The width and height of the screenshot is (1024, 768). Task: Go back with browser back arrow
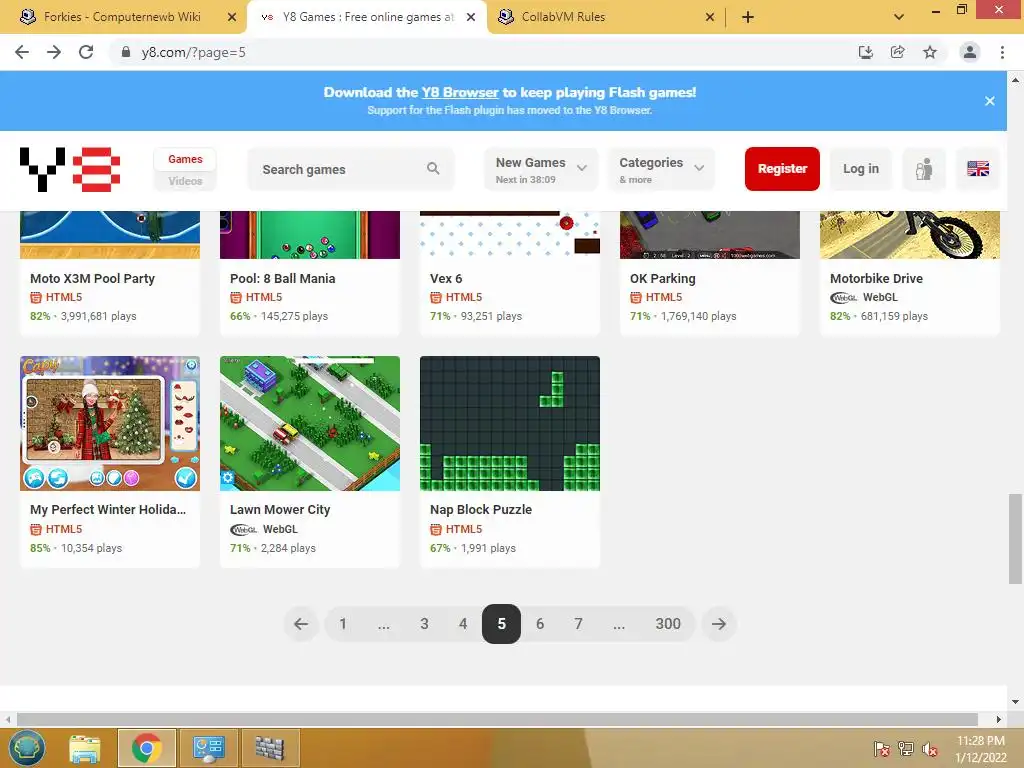click(x=22, y=52)
